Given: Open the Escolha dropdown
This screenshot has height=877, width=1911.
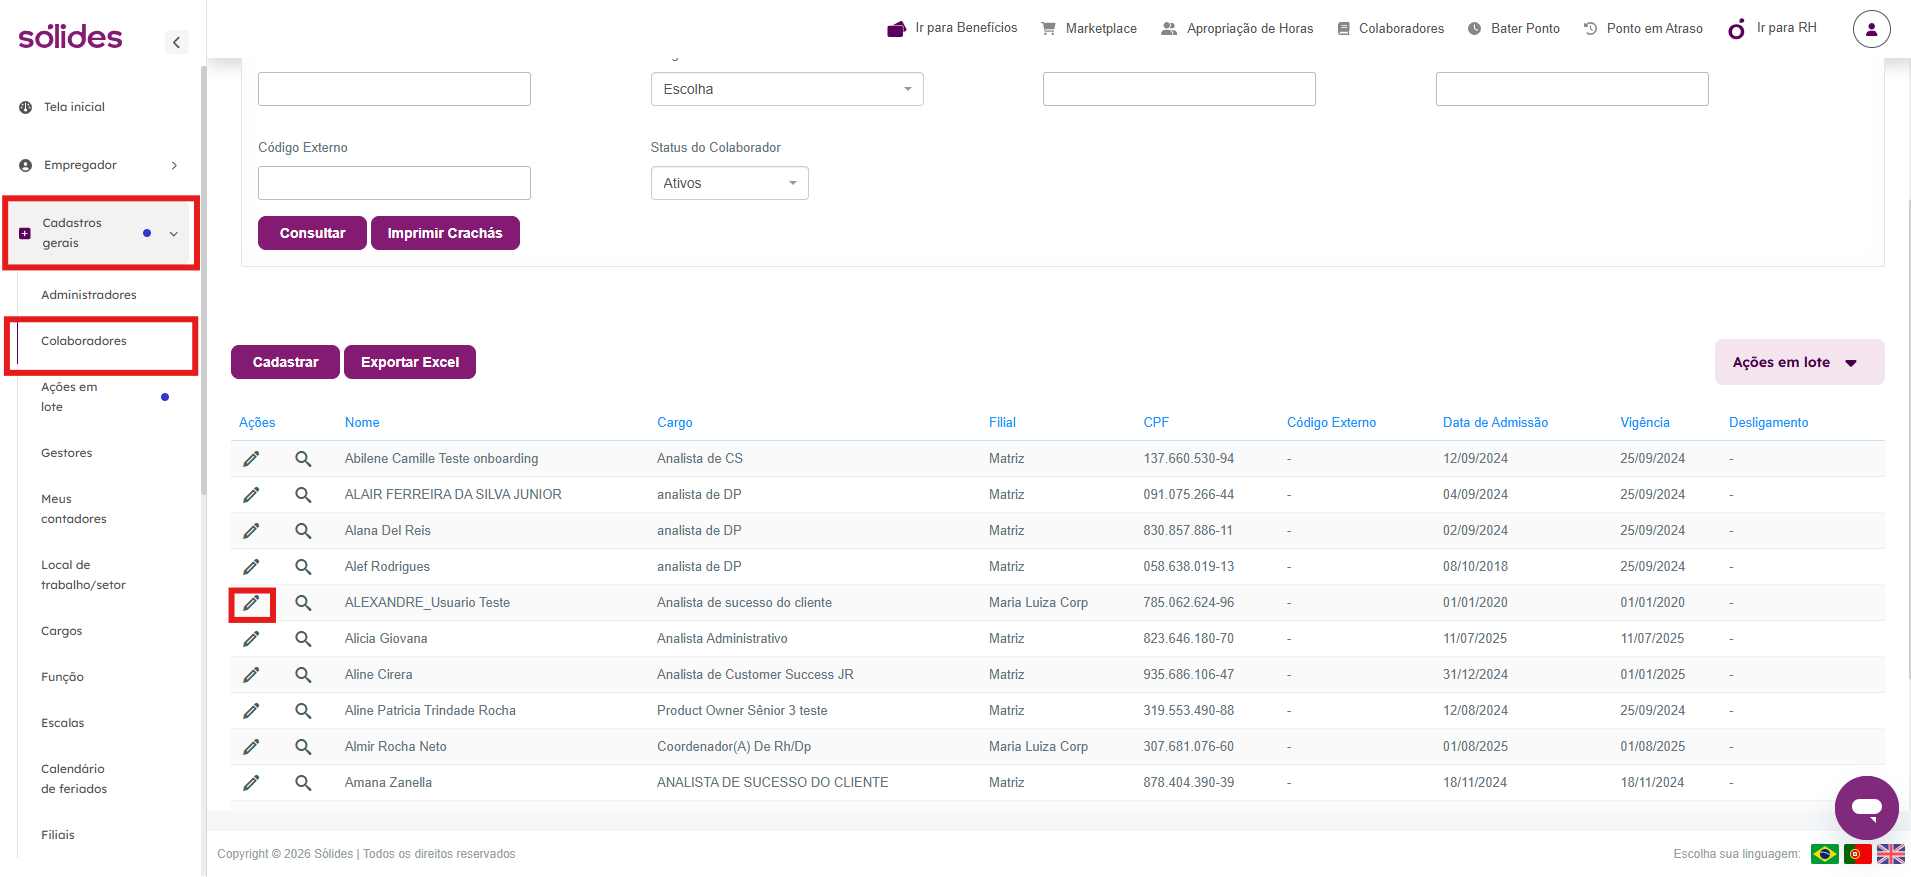Looking at the screenshot, I should [787, 89].
